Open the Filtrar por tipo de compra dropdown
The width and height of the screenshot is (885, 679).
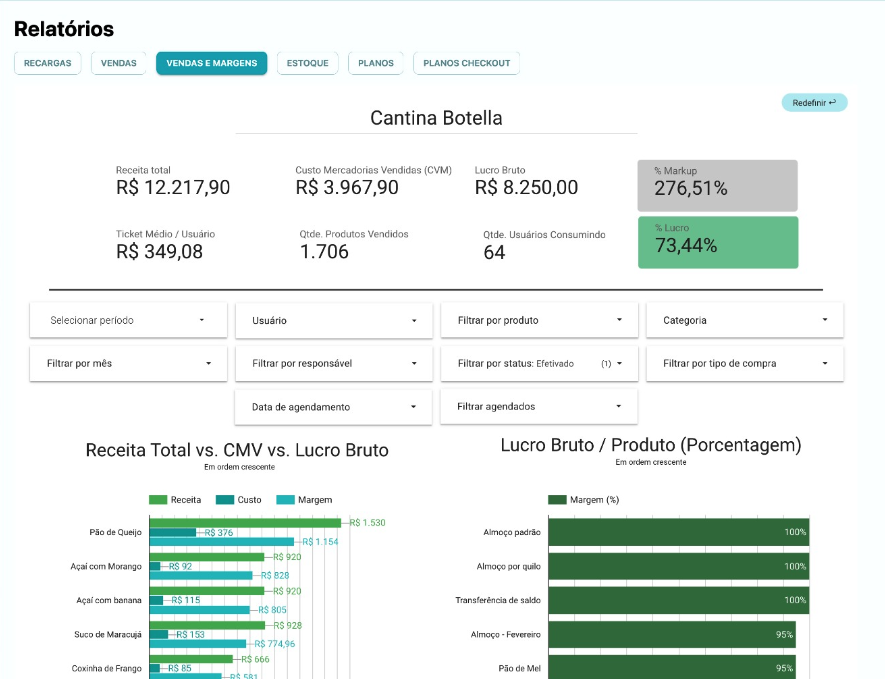tap(744, 363)
